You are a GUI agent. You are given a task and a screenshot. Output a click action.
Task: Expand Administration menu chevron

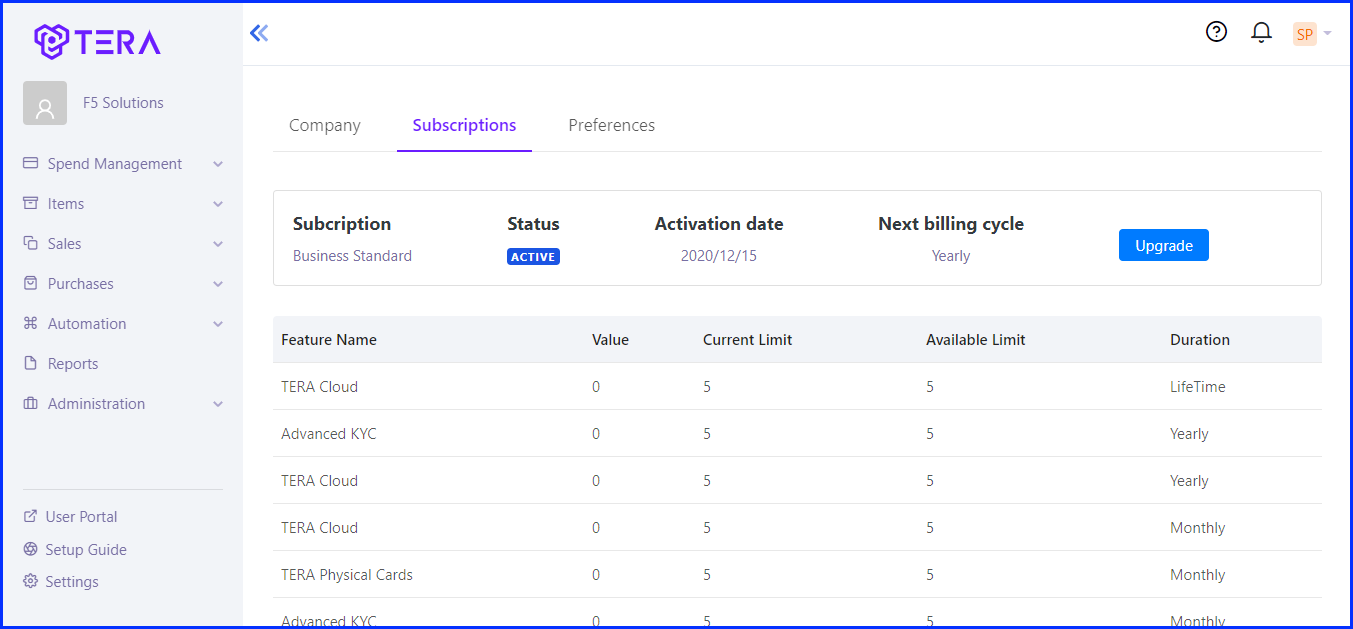click(x=218, y=404)
